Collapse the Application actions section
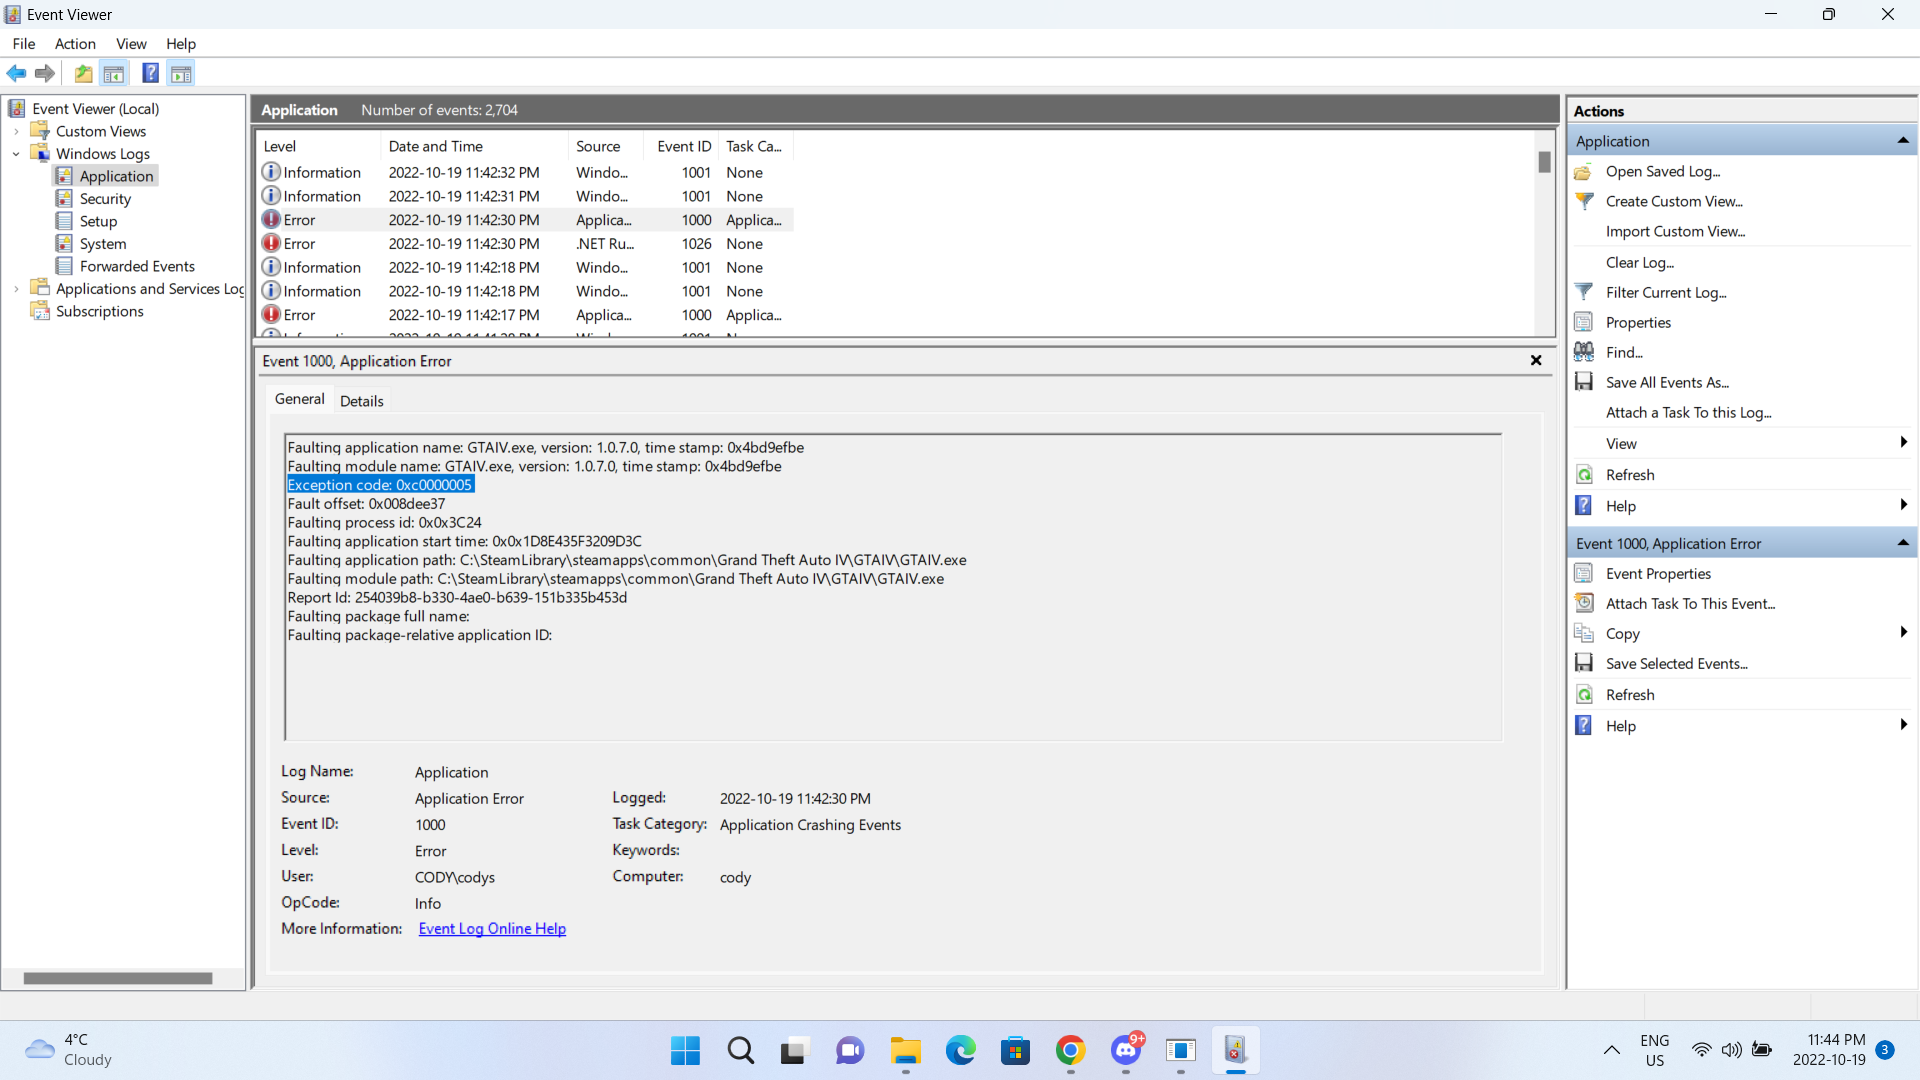Image resolution: width=1920 pixels, height=1080 pixels. pos(1902,141)
